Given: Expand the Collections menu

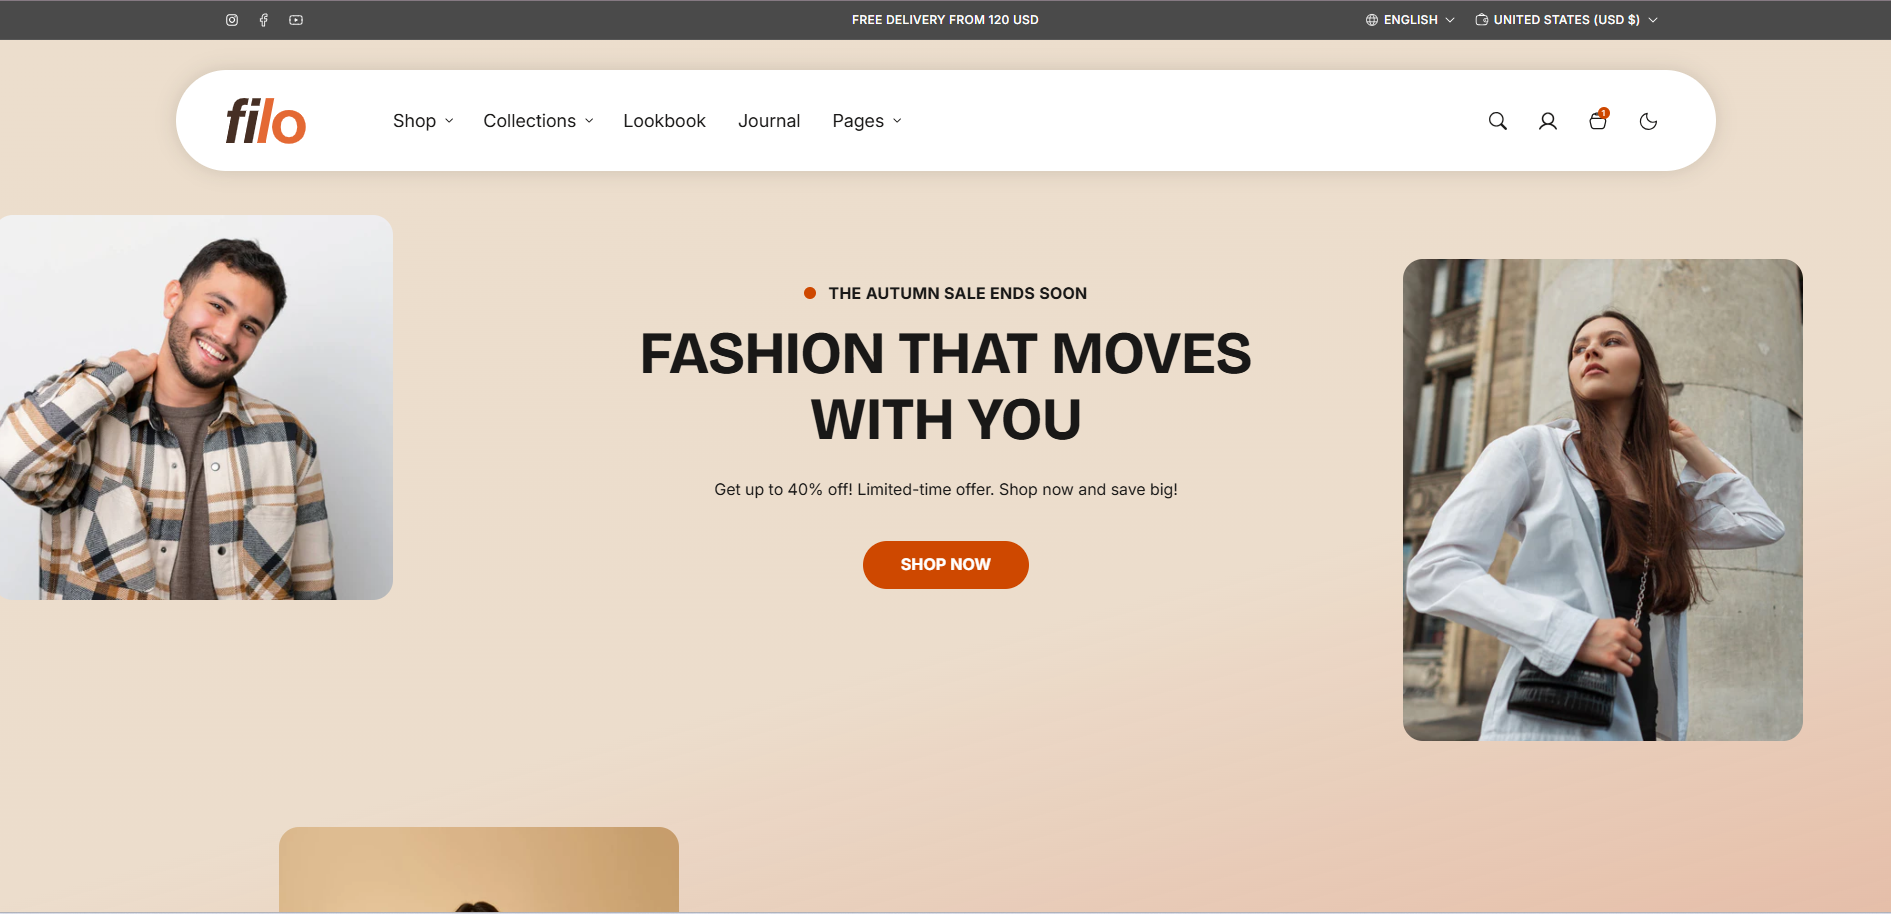Looking at the screenshot, I should [538, 121].
